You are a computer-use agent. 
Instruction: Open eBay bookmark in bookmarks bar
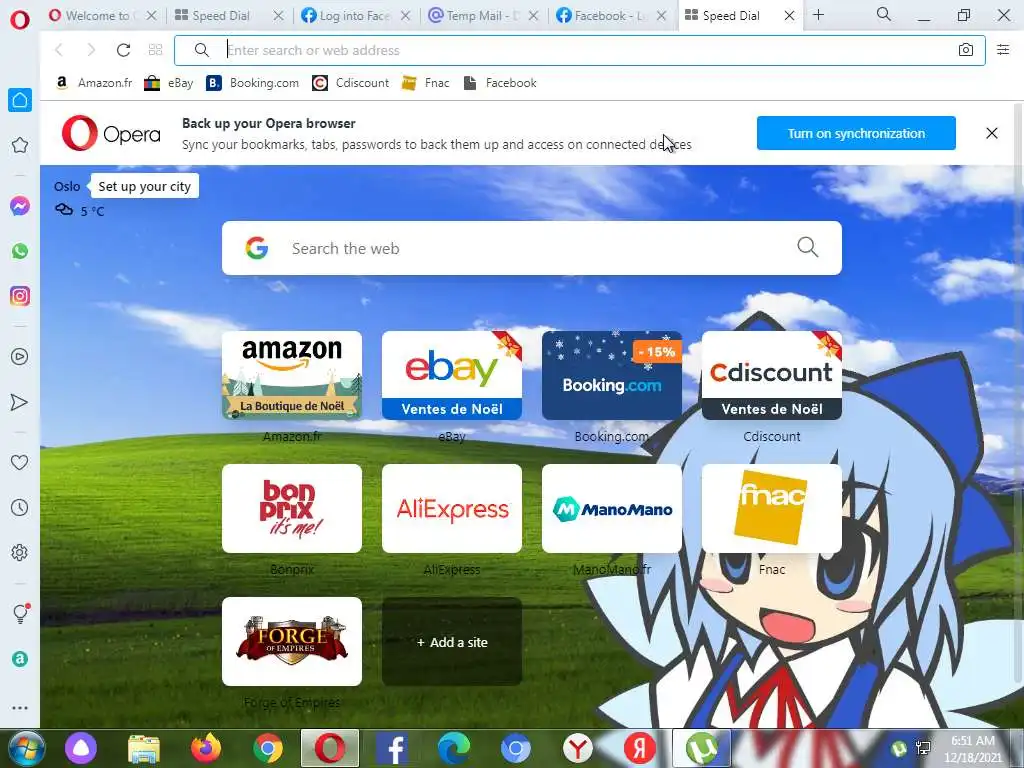click(x=168, y=83)
